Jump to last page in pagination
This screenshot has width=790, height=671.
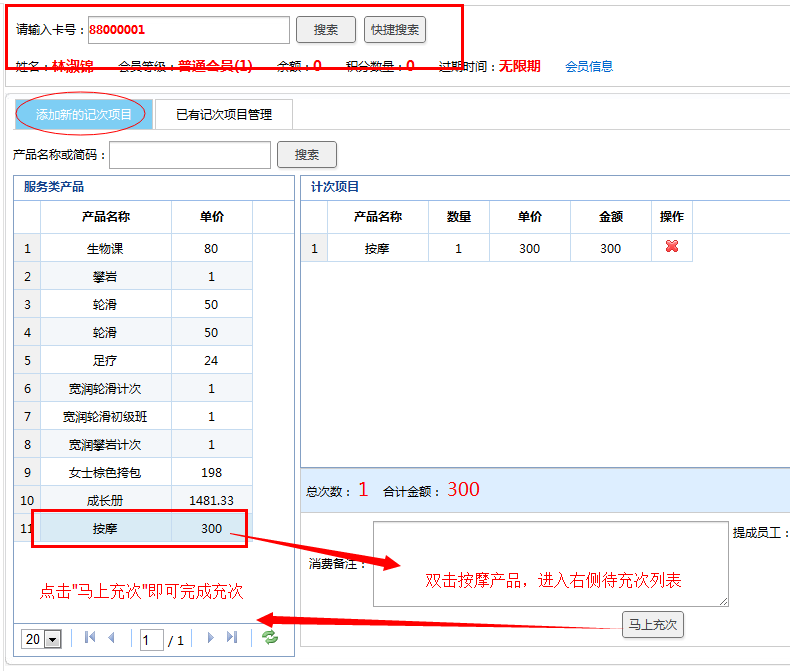coord(232,638)
